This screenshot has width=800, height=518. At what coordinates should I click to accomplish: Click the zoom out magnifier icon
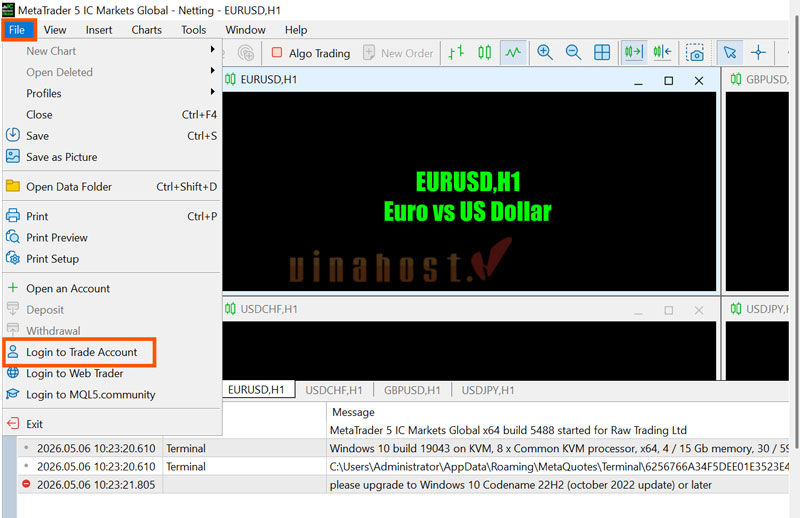pyautogui.click(x=573, y=53)
